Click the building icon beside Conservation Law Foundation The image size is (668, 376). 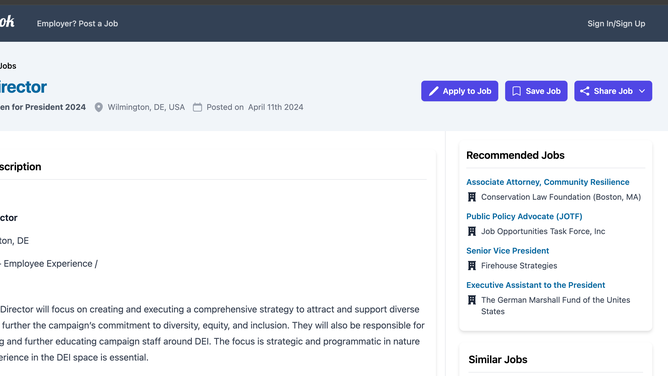click(472, 197)
